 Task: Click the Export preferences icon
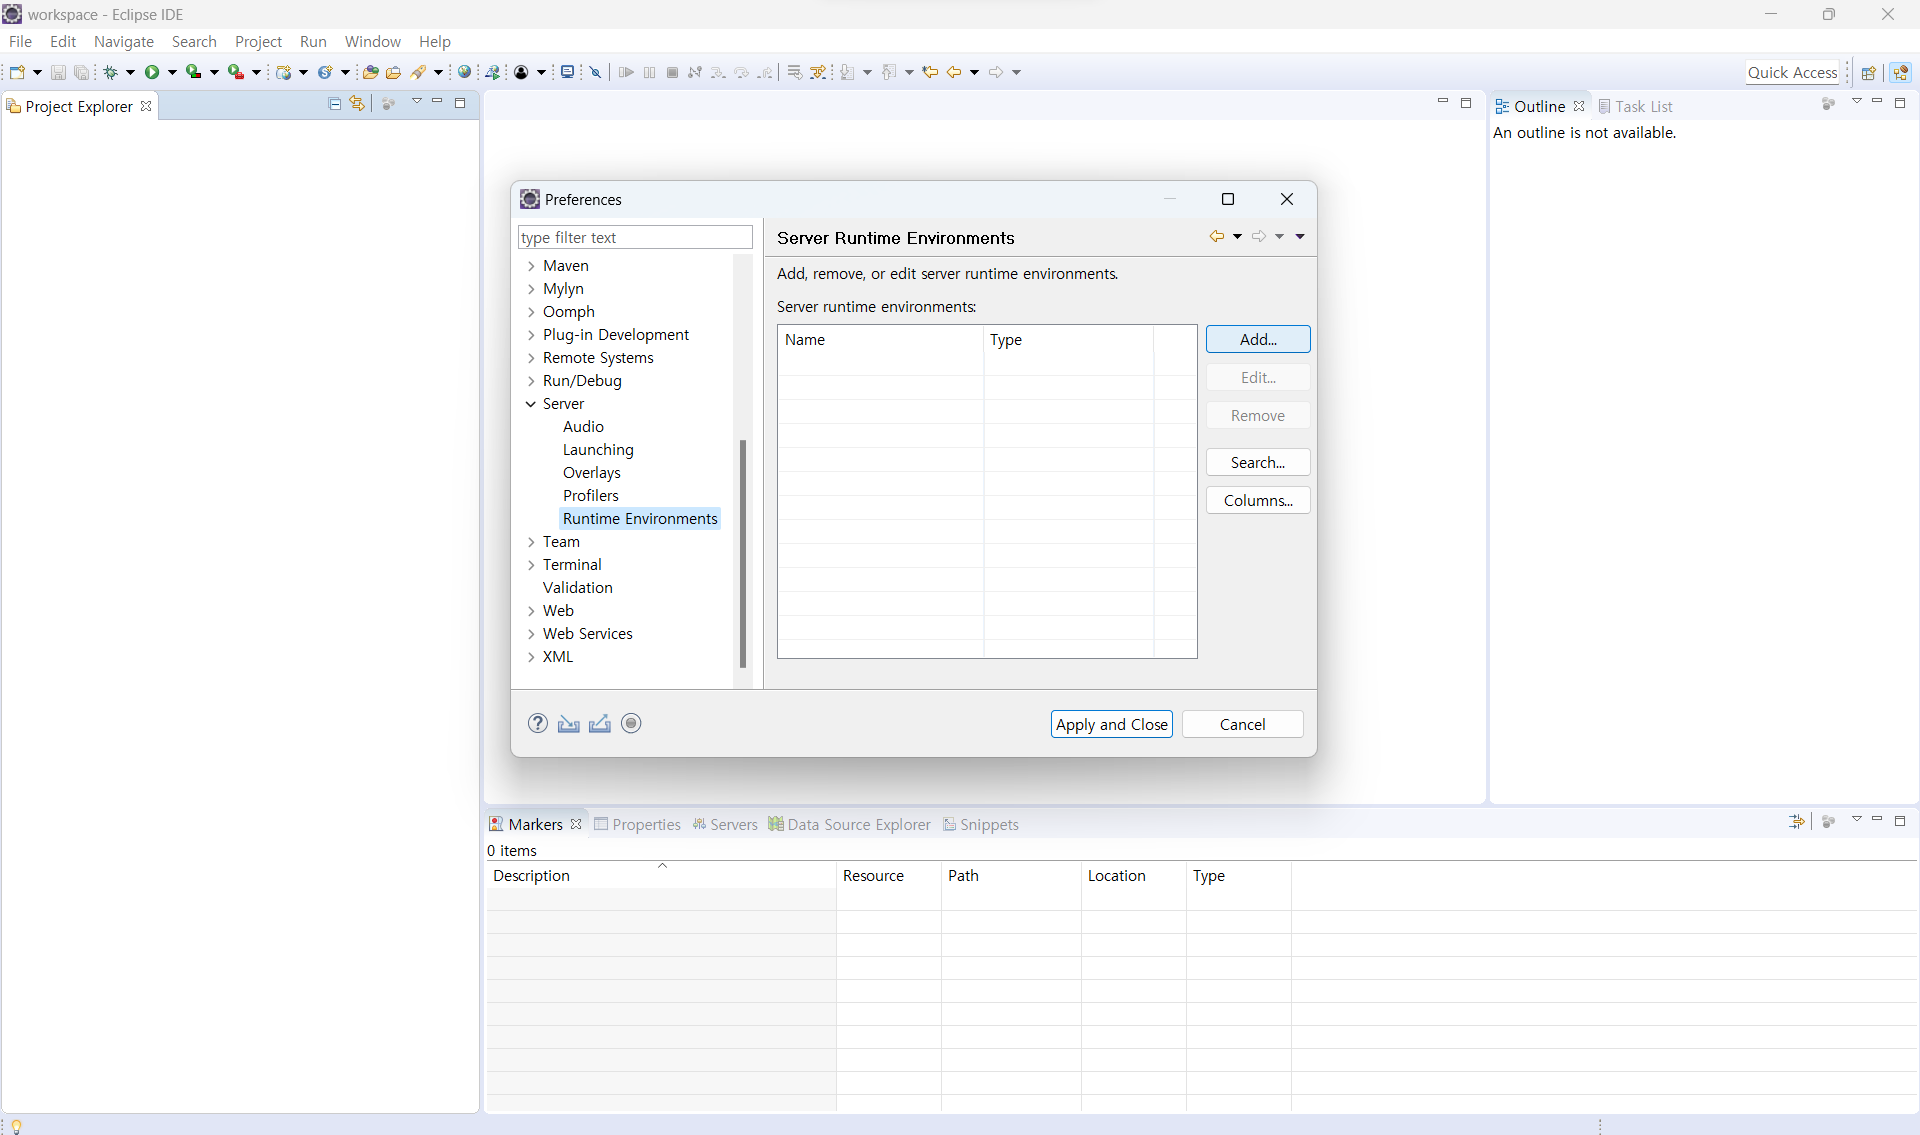pyautogui.click(x=600, y=724)
